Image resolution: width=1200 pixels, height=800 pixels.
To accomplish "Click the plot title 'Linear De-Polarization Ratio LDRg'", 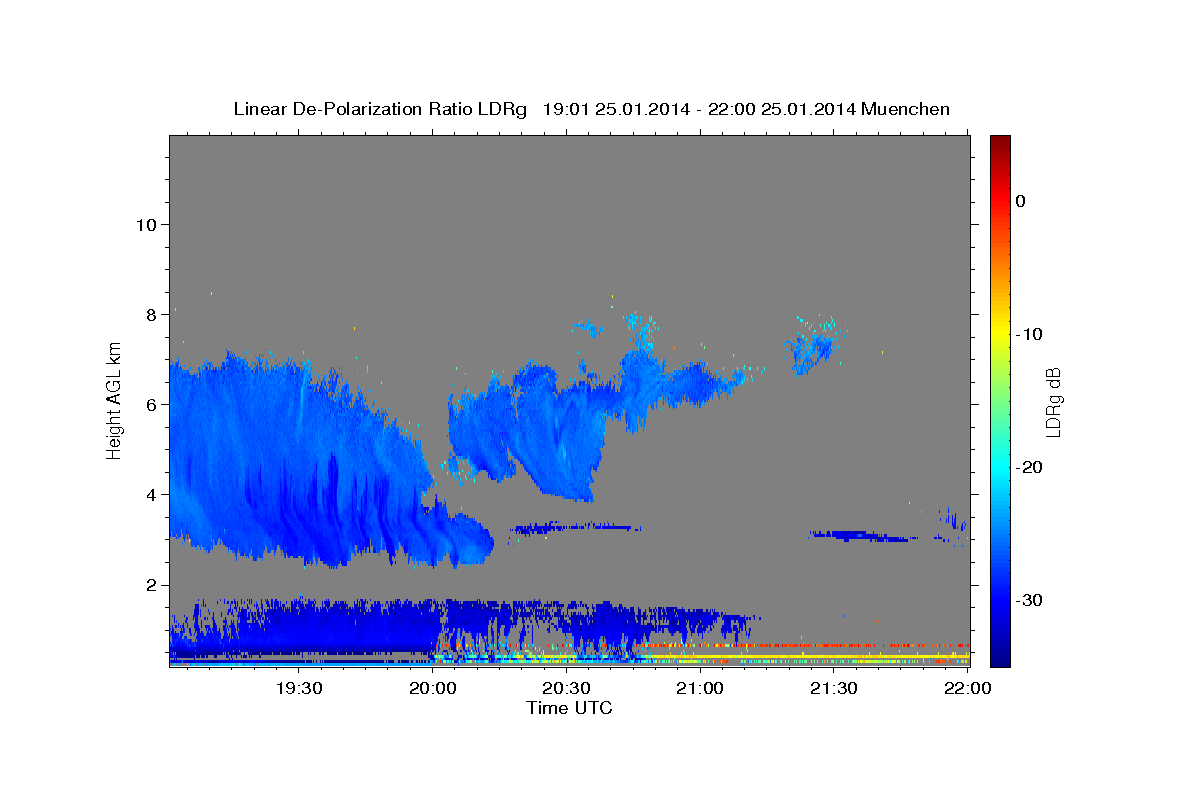I will point(380,109).
